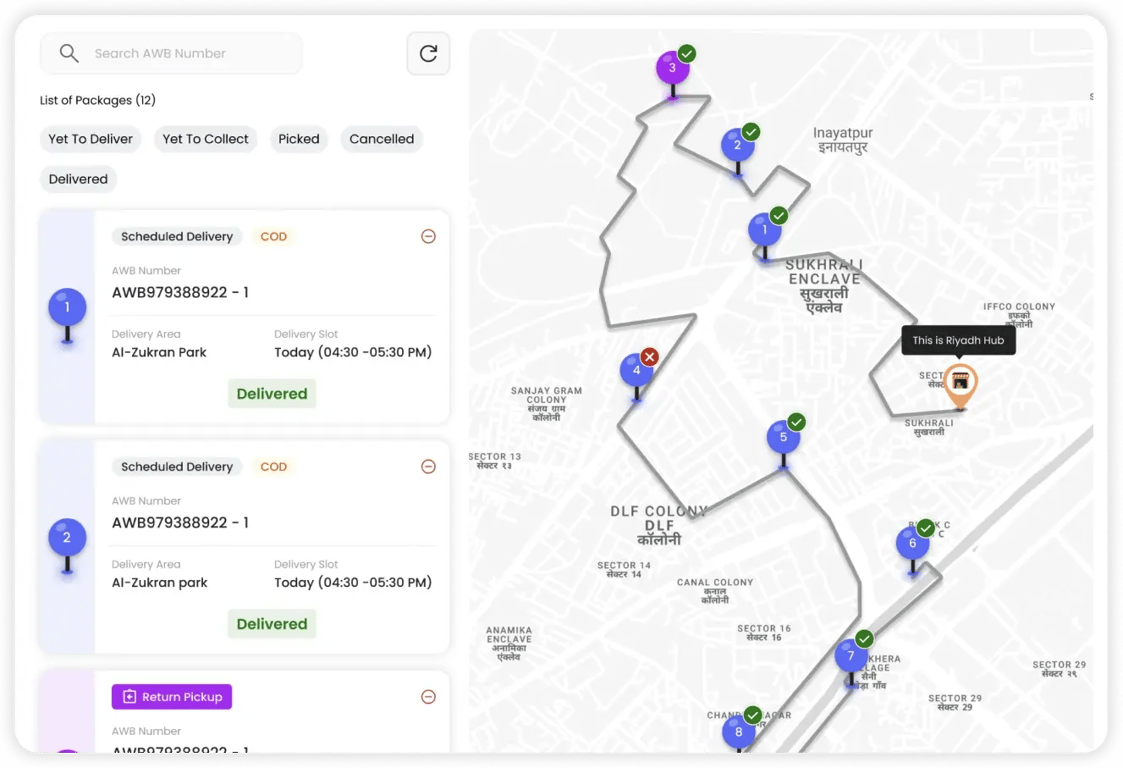Click Delivered status on second card
1123x768 pixels.
point(272,624)
